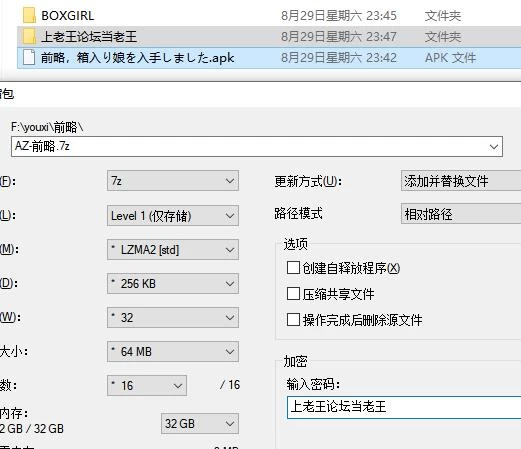Click the 输入密码: label

click(x=313, y=384)
